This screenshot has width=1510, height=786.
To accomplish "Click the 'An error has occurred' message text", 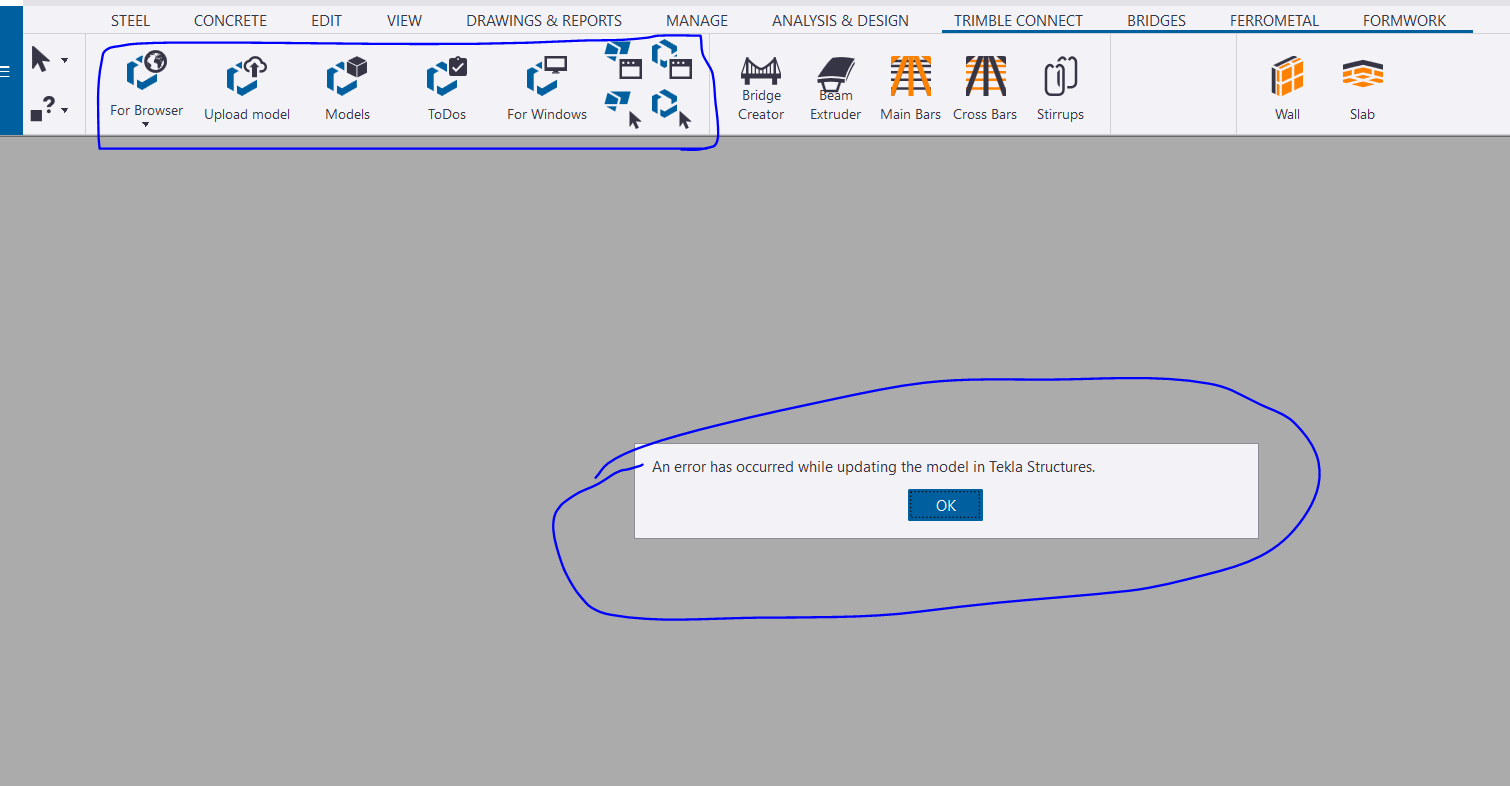I will tap(874, 466).
